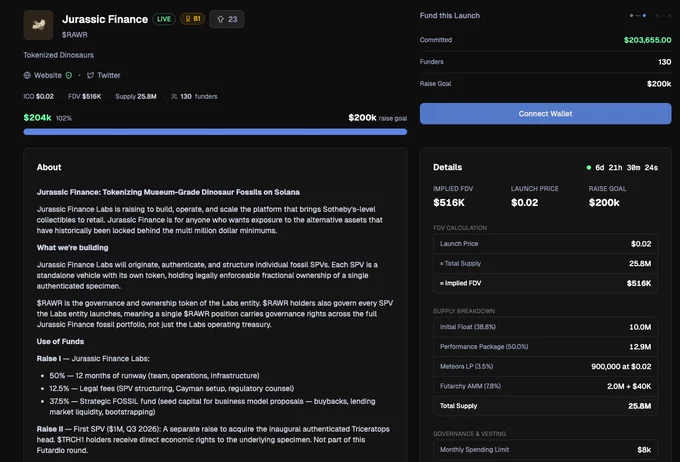680x462 pixels.
Task: Click the About section heading
Action: tap(49, 167)
